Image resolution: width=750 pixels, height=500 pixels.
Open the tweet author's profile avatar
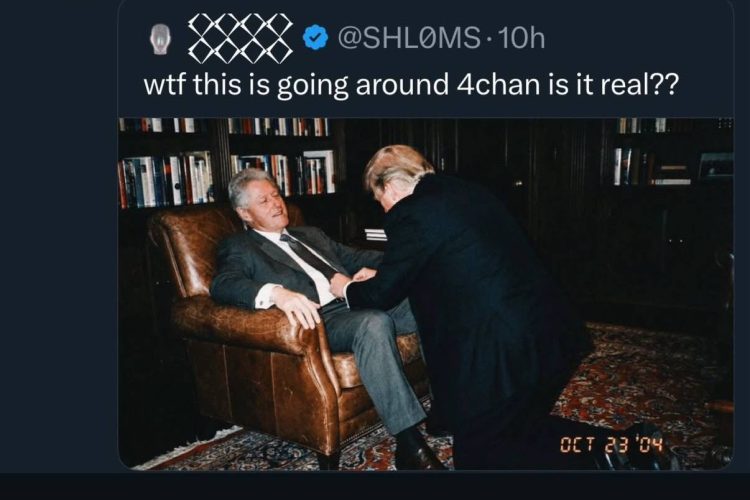coord(159,38)
